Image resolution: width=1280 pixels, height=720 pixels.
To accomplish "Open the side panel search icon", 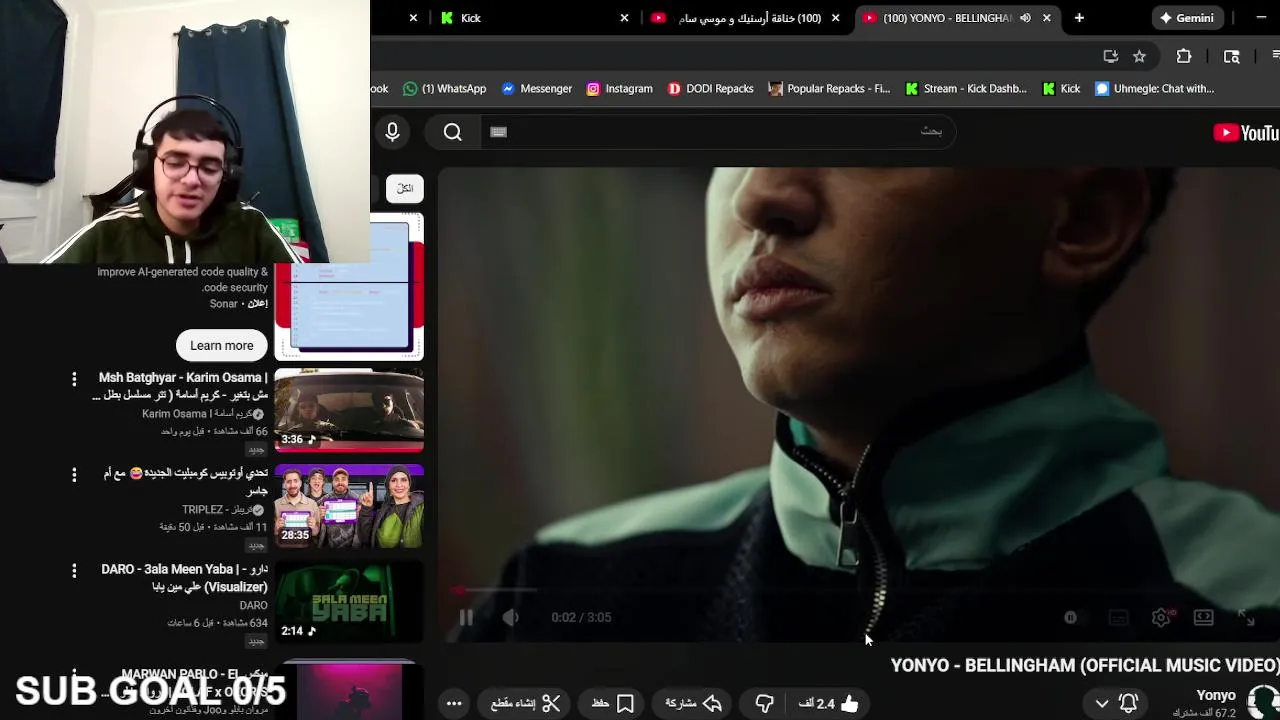I will coord(1232,56).
